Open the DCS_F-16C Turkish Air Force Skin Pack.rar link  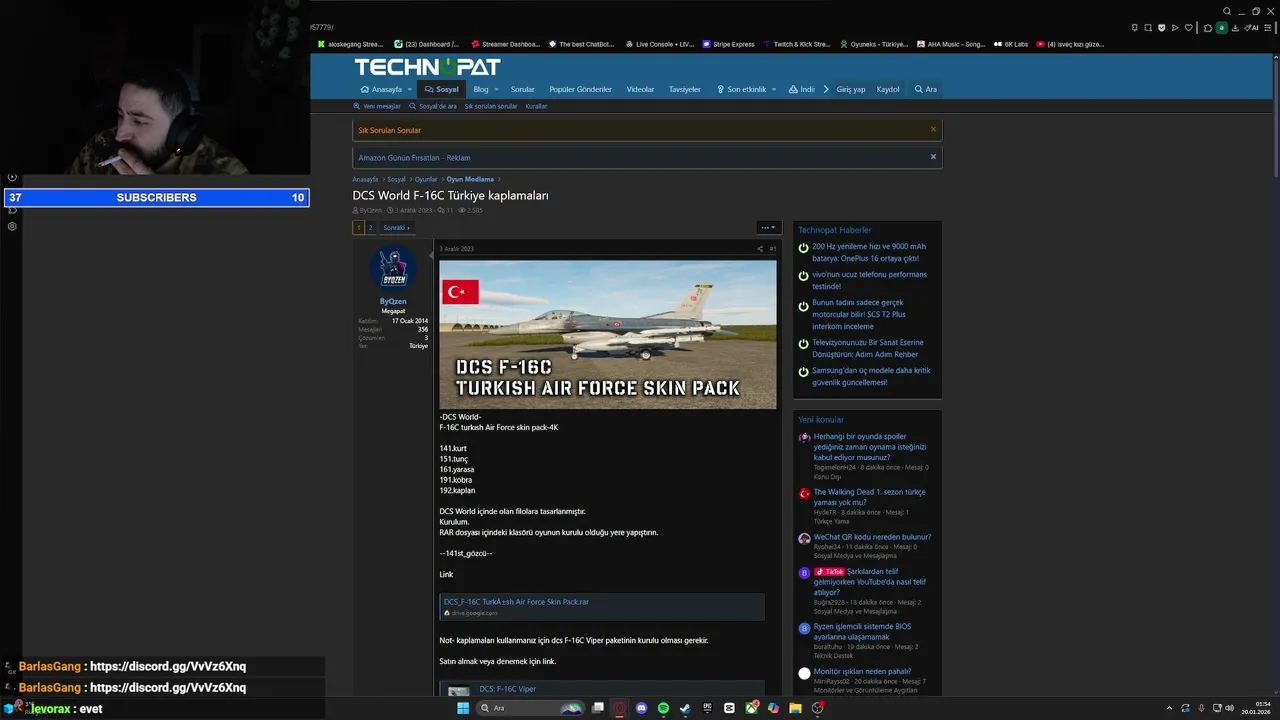click(516, 602)
